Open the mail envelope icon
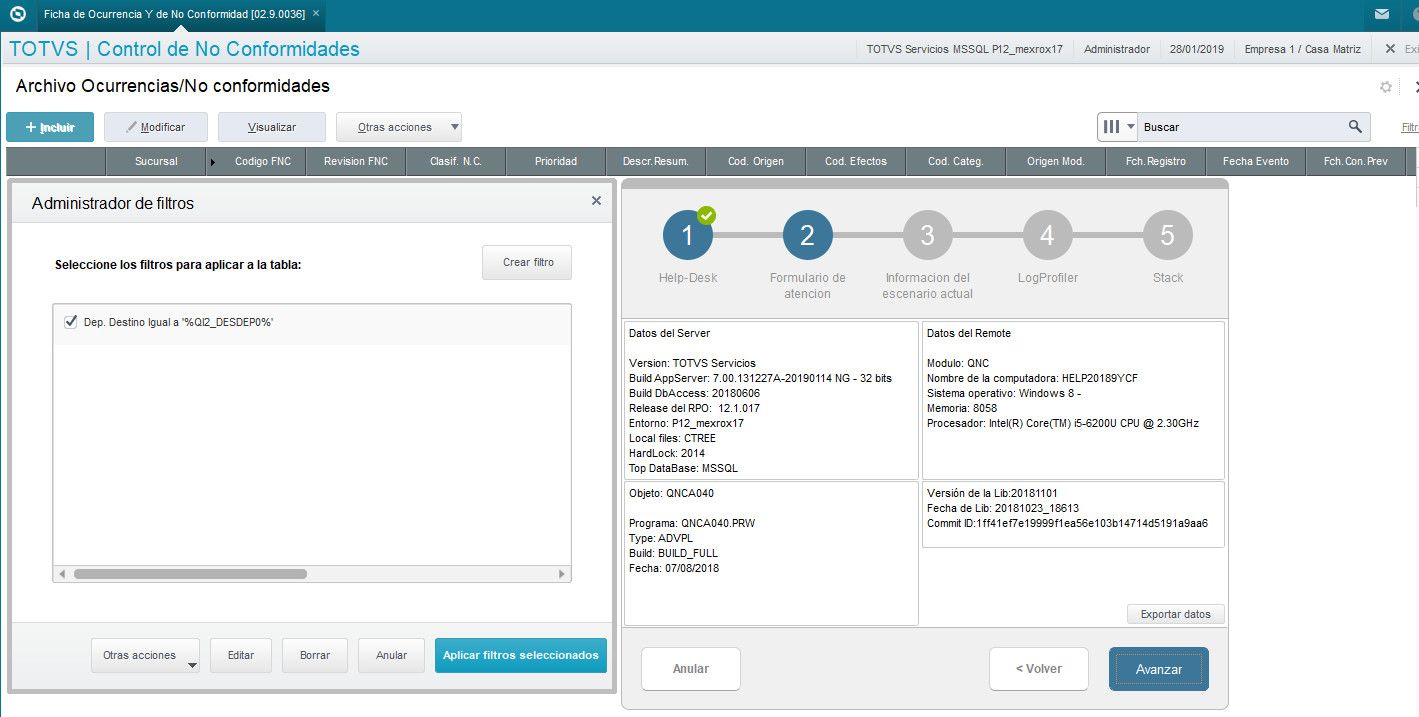1419x717 pixels. 1381,14
